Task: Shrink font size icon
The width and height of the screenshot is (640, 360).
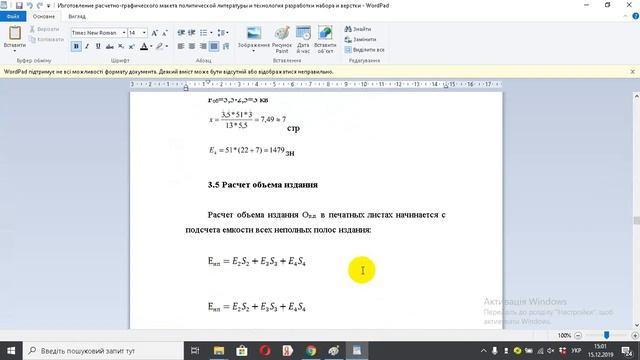Action: click(164, 33)
